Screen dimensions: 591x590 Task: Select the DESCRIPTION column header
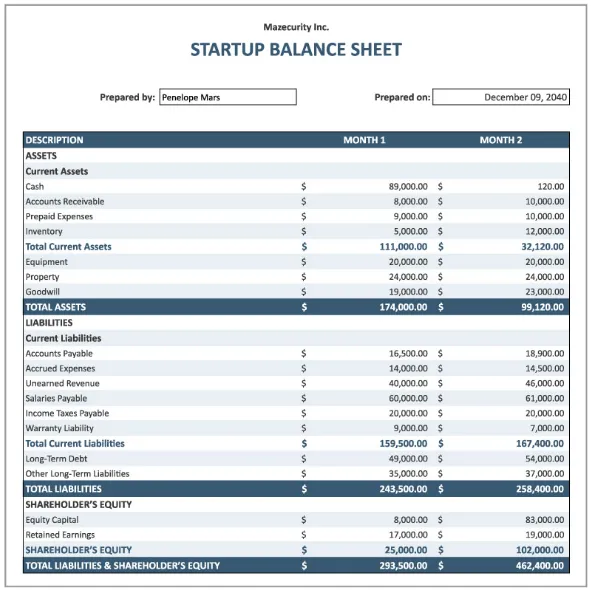pos(54,140)
